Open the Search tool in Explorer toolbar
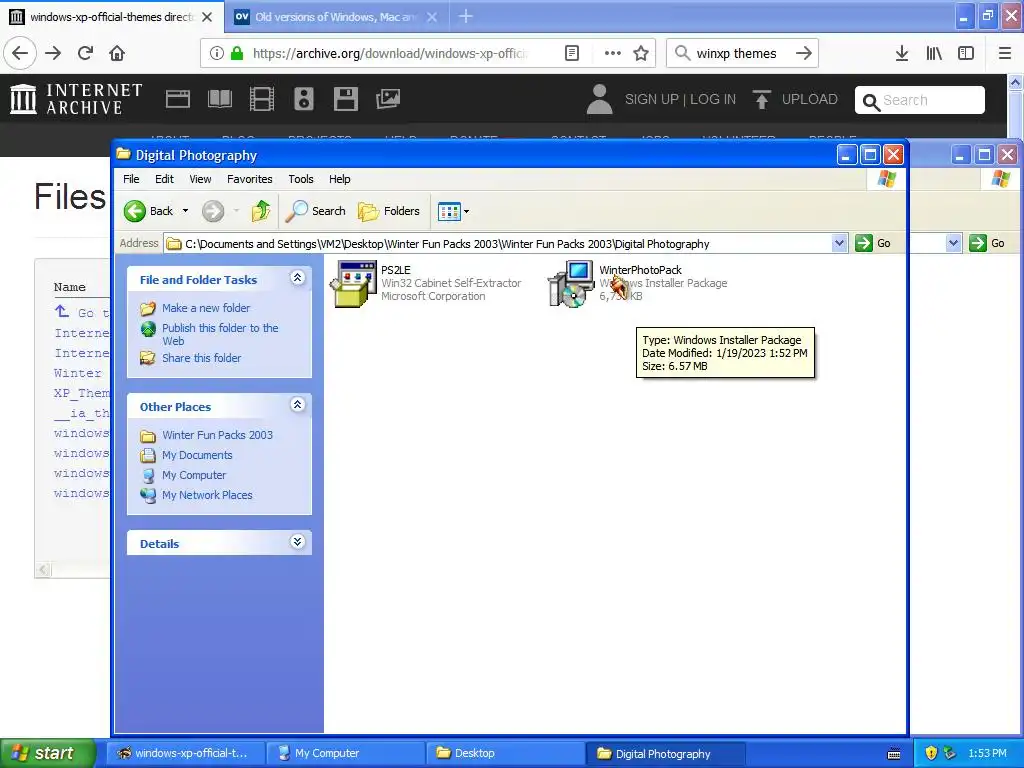1024x768 pixels. [315, 211]
